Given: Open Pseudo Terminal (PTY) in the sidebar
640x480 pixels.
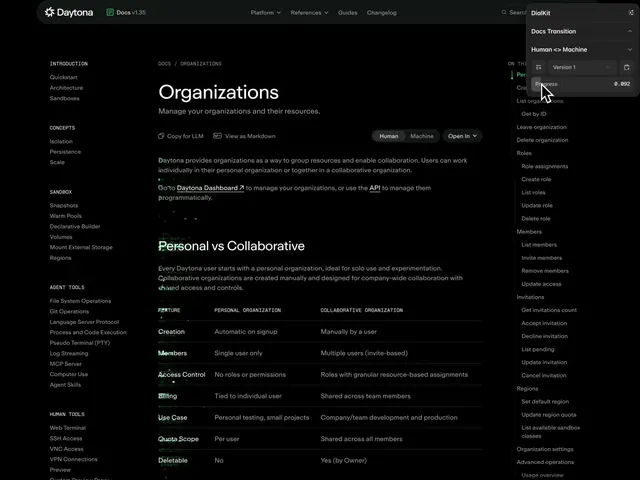Looking at the screenshot, I should pos(80,343).
